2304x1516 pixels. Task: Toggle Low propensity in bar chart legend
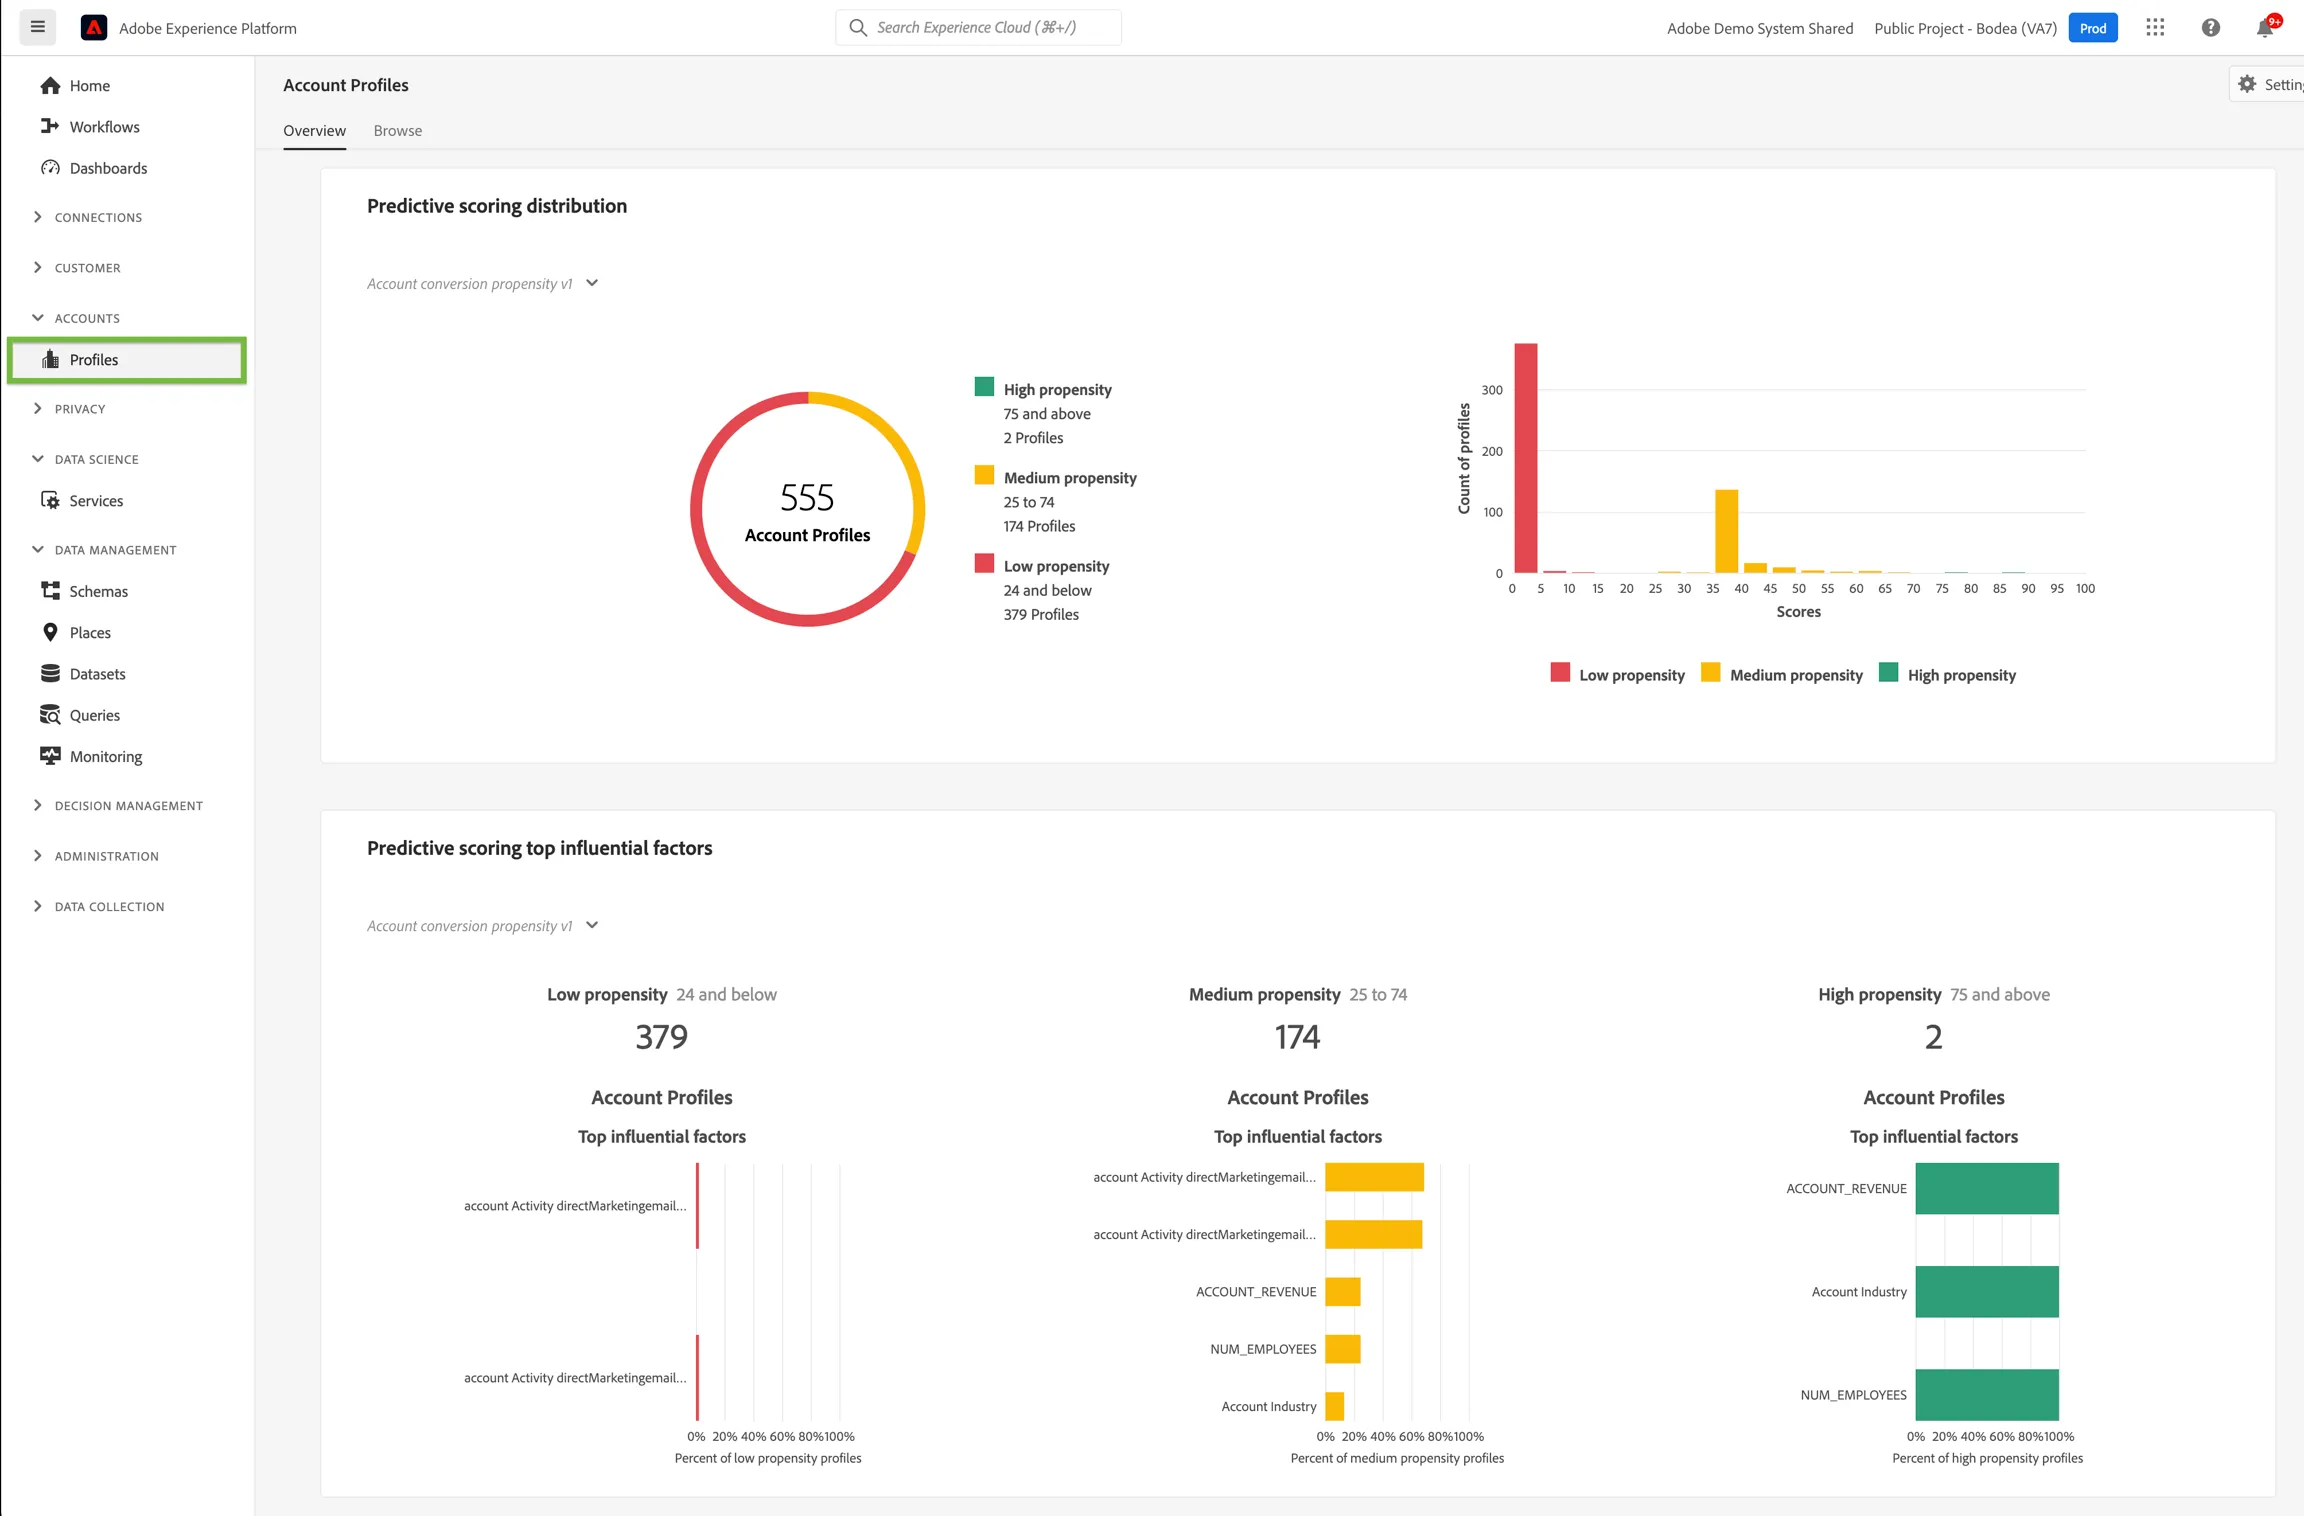click(x=1617, y=675)
